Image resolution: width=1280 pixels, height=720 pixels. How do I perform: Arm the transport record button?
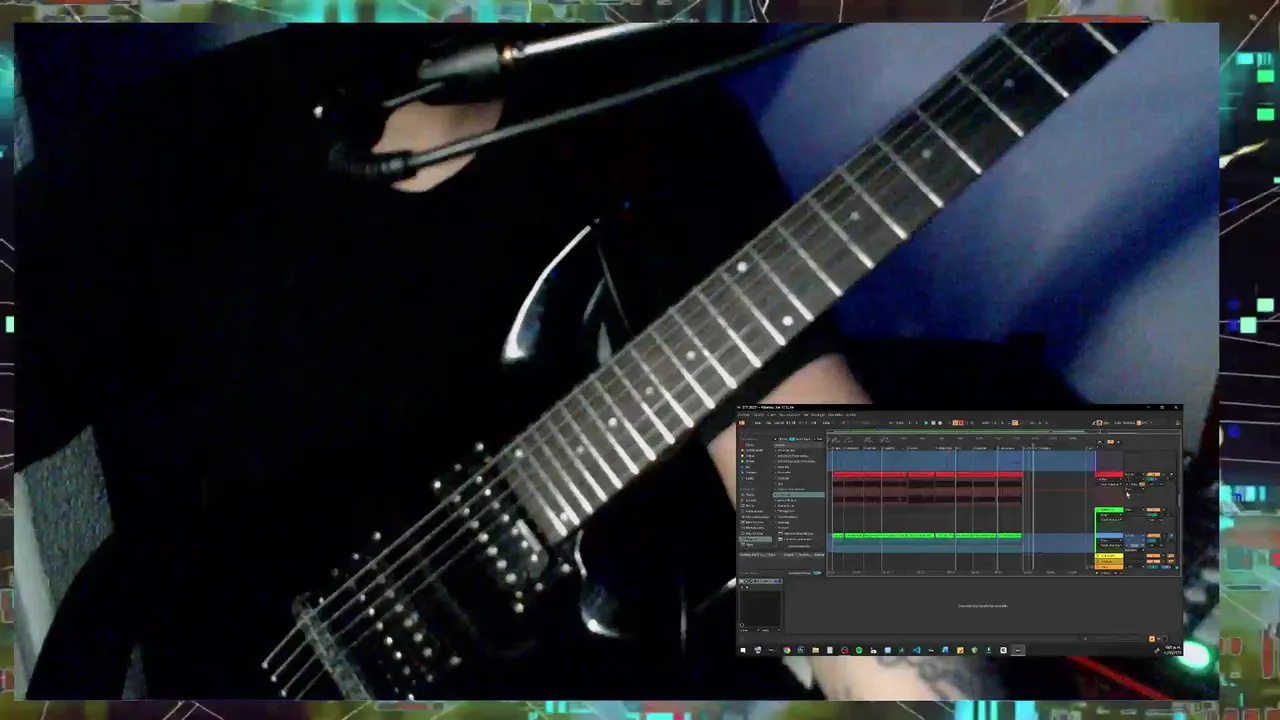pyautogui.click(x=940, y=423)
